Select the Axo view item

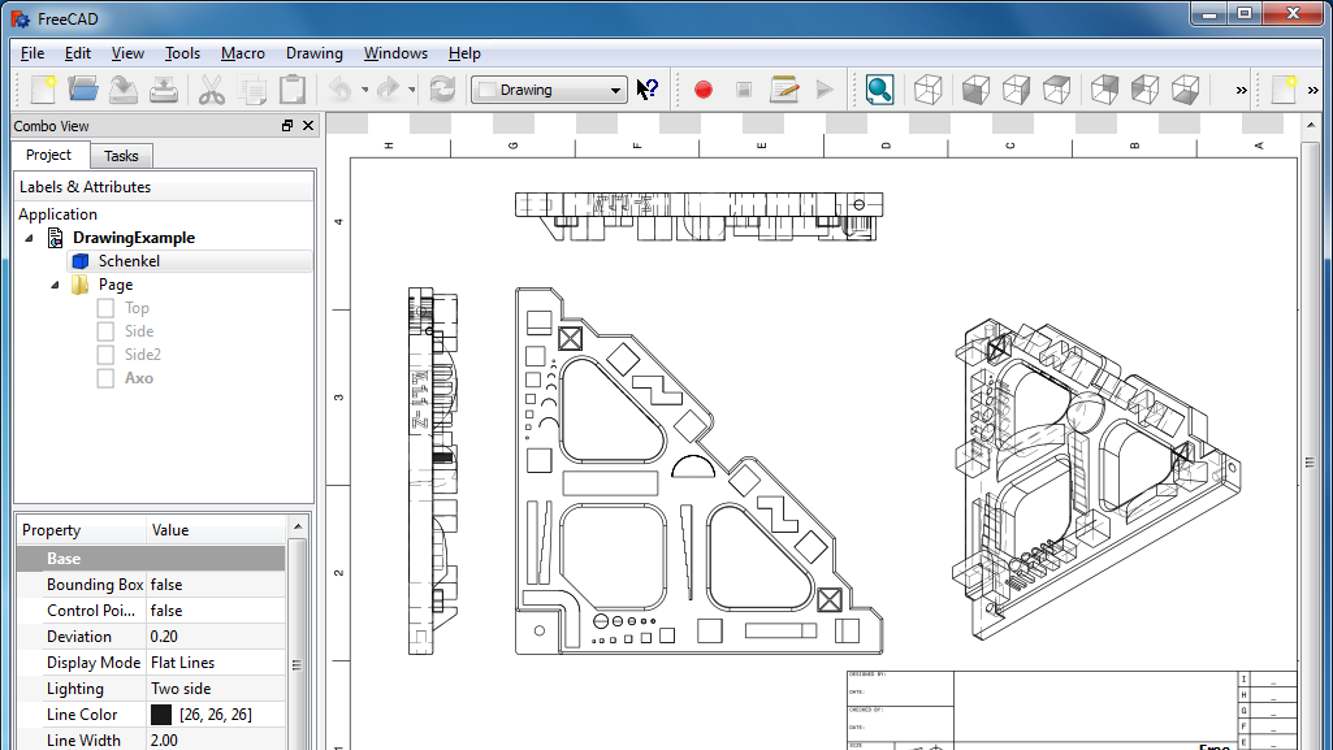click(140, 378)
